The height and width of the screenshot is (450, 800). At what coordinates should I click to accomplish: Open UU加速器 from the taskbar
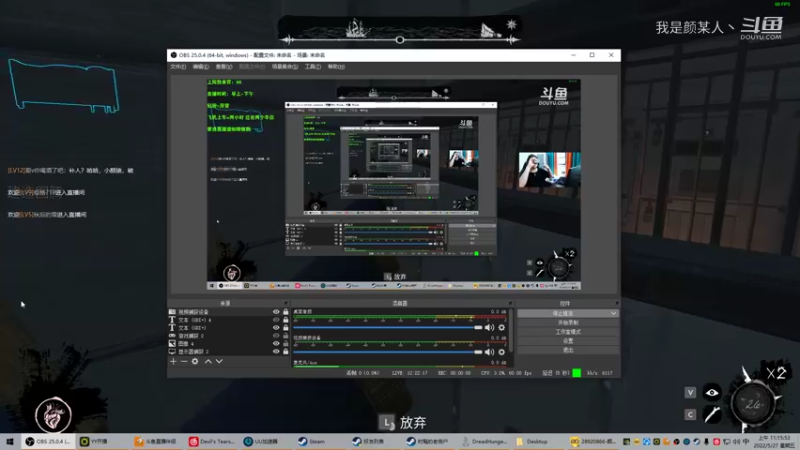[x=261, y=441]
